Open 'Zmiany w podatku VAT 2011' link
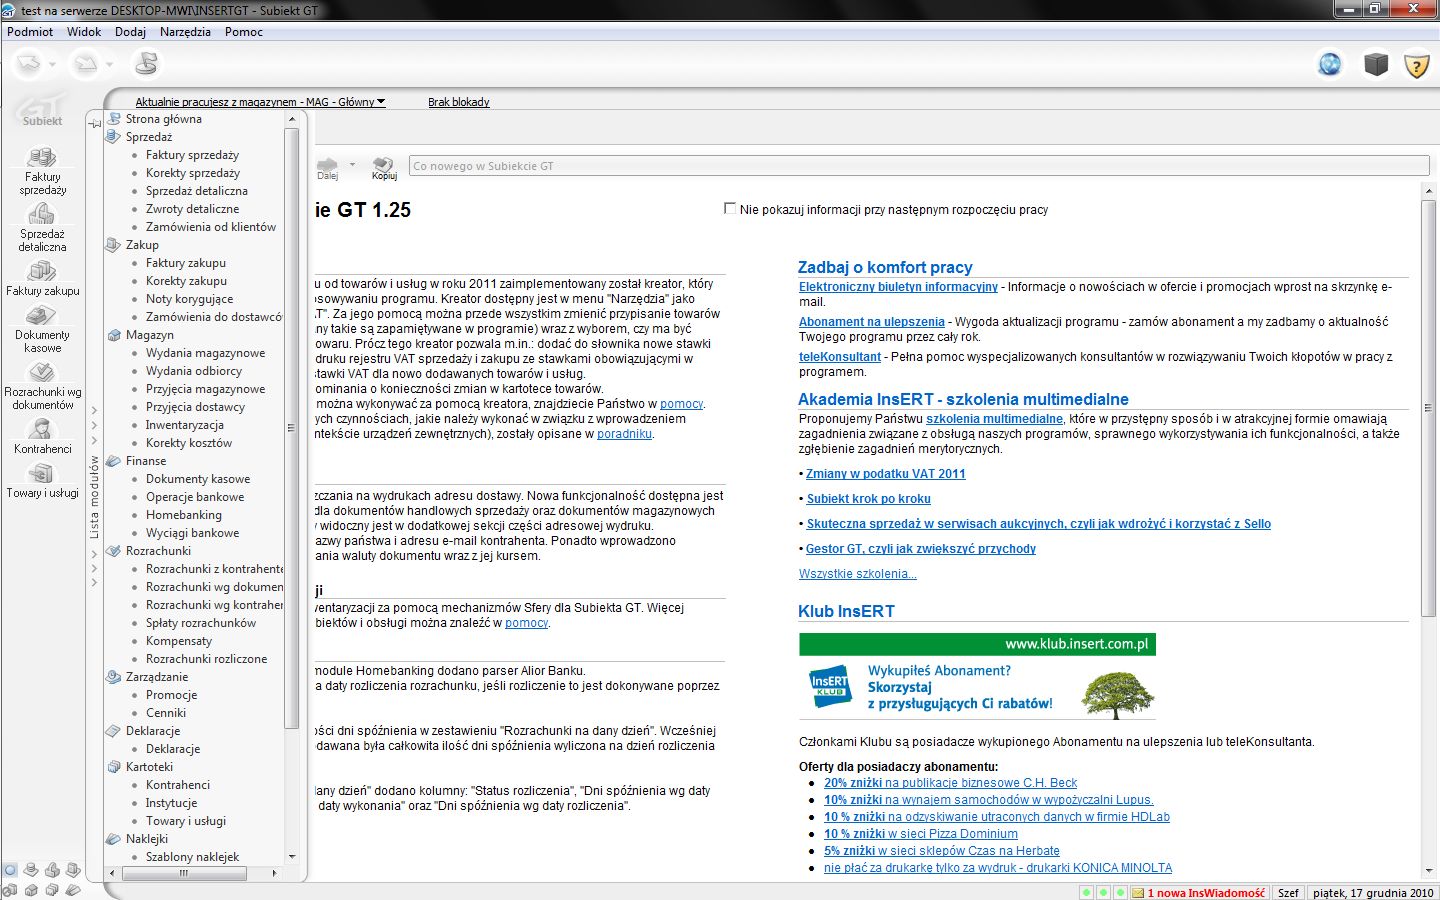The width and height of the screenshot is (1440, 900). [x=886, y=474]
